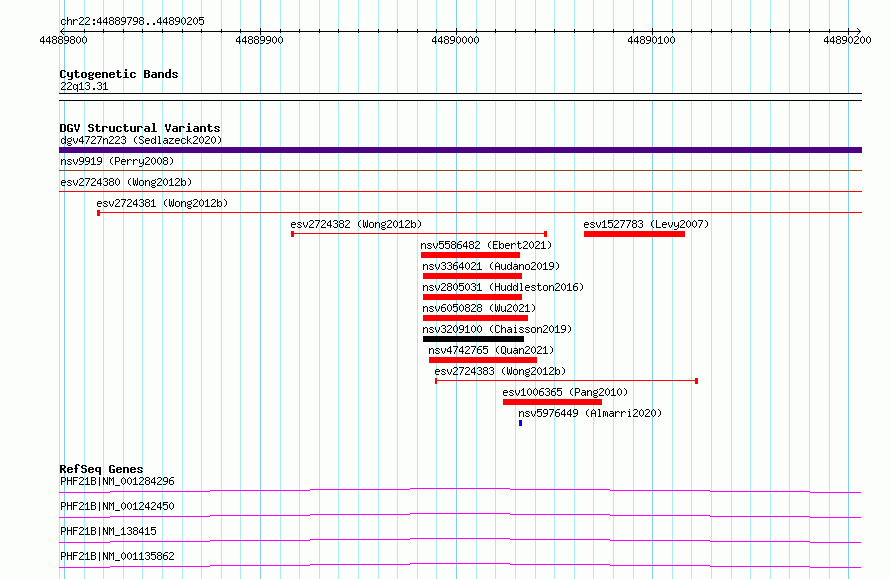Viewport: 890px width, 579px height.
Task: Click the red bar under nsv3364021 (Audano2019)
Action: [x=472, y=276]
